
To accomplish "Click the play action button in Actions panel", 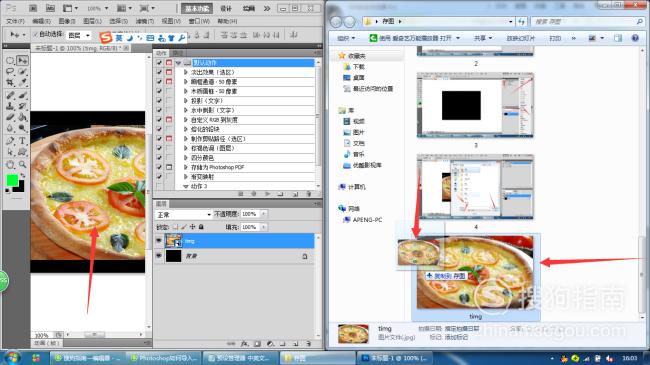I will [x=267, y=194].
